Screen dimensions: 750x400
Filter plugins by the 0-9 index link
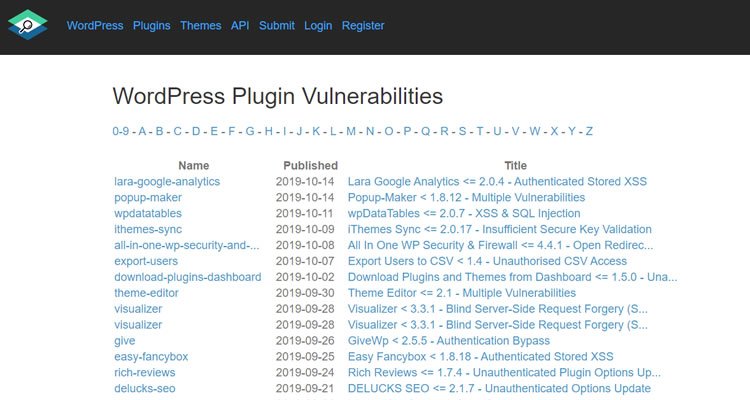tap(121, 131)
